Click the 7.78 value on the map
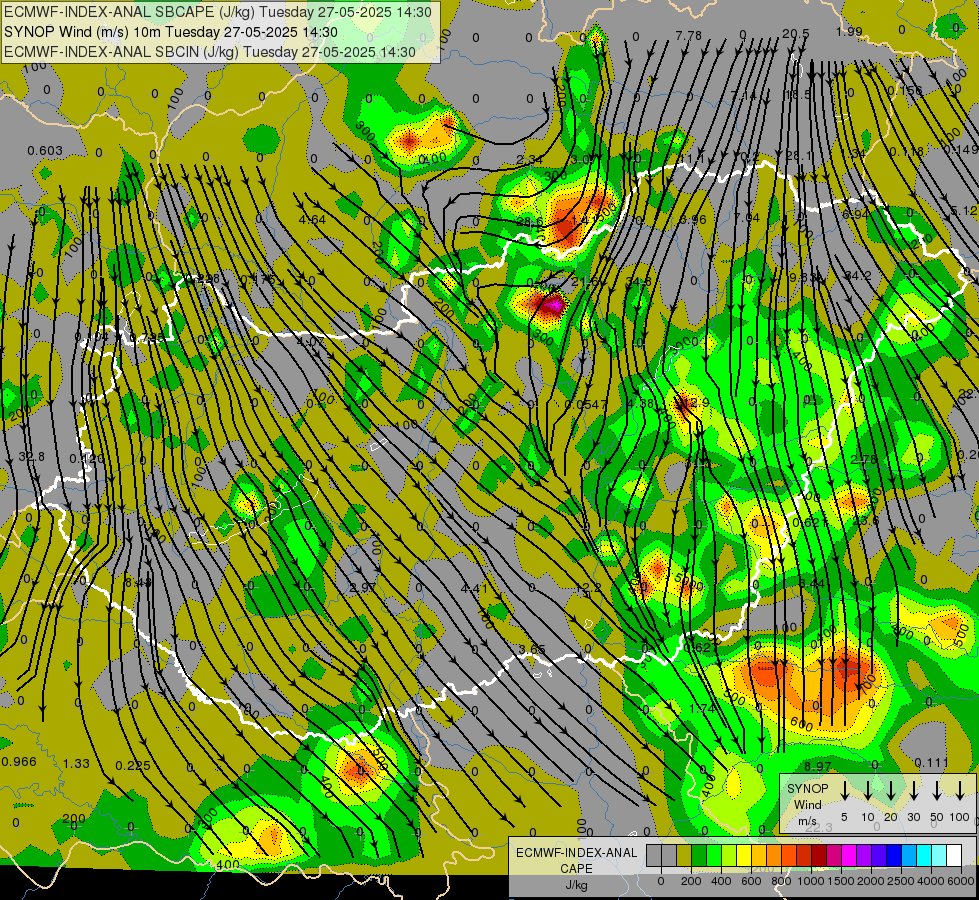 (689, 36)
